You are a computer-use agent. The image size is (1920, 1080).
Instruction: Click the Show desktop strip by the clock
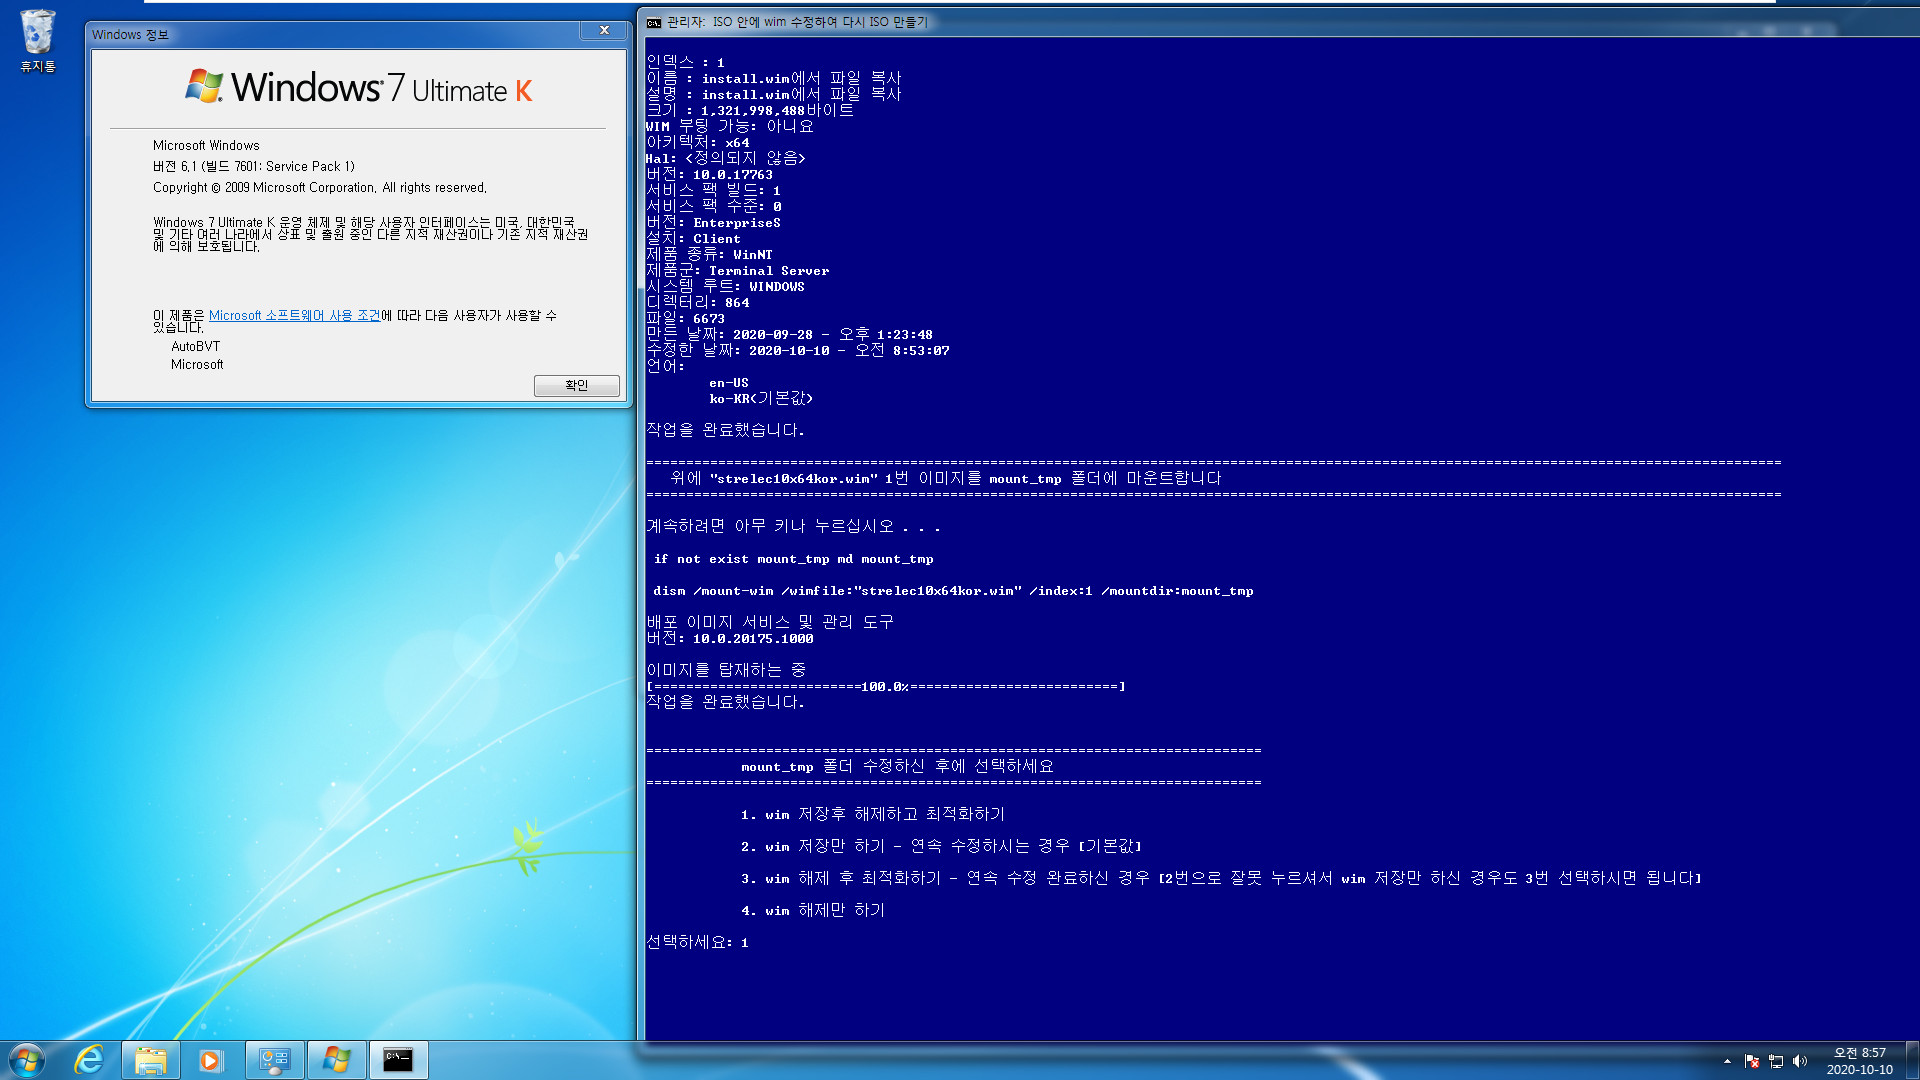pyautogui.click(x=1912, y=1060)
